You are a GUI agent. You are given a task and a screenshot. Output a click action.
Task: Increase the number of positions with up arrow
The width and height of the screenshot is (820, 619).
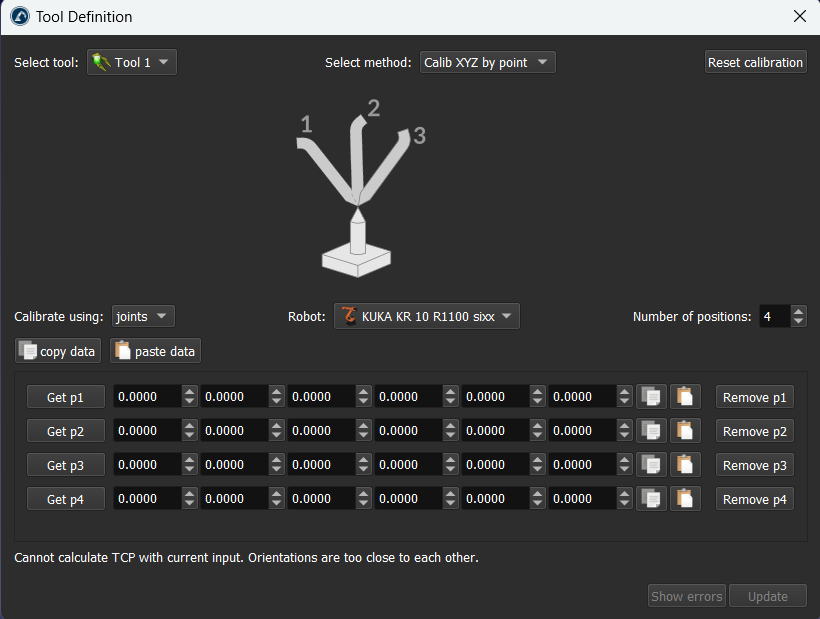(798, 311)
